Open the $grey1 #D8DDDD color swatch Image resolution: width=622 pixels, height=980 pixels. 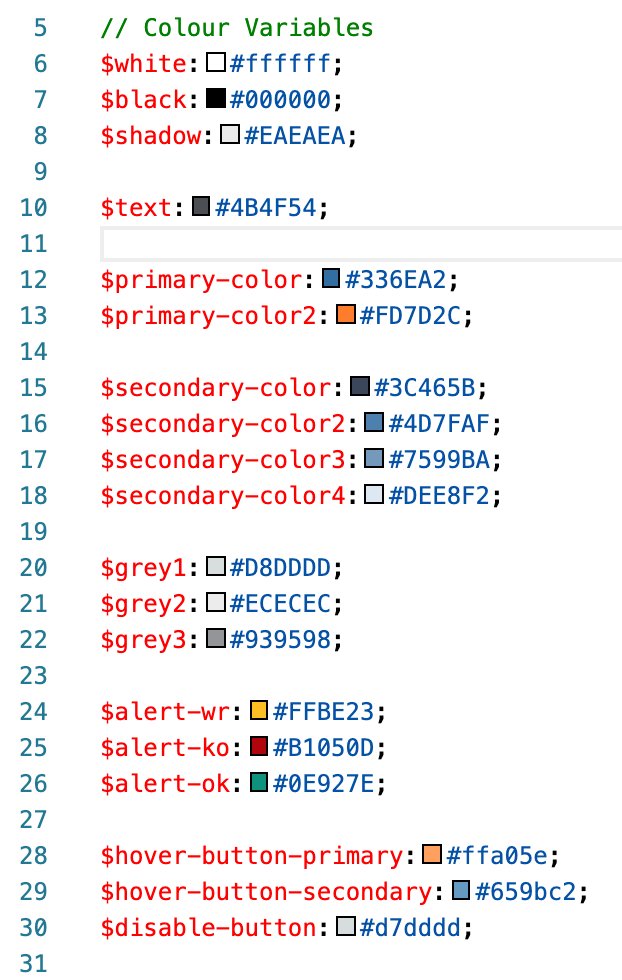(216, 566)
